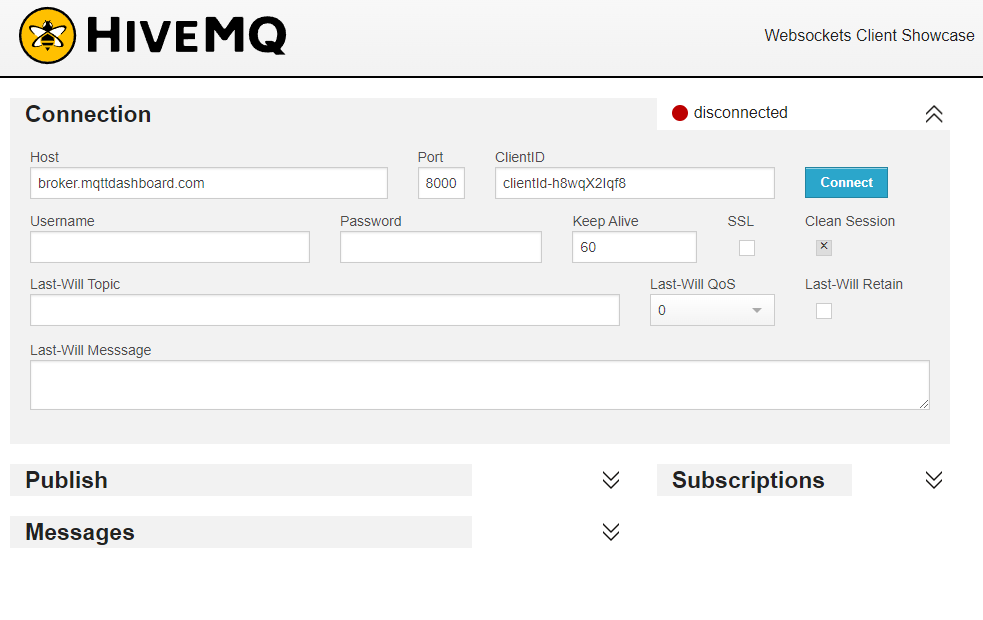Click the HiveMQ bee logo
Viewport: 983px width, 620px height.
pos(48,36)
